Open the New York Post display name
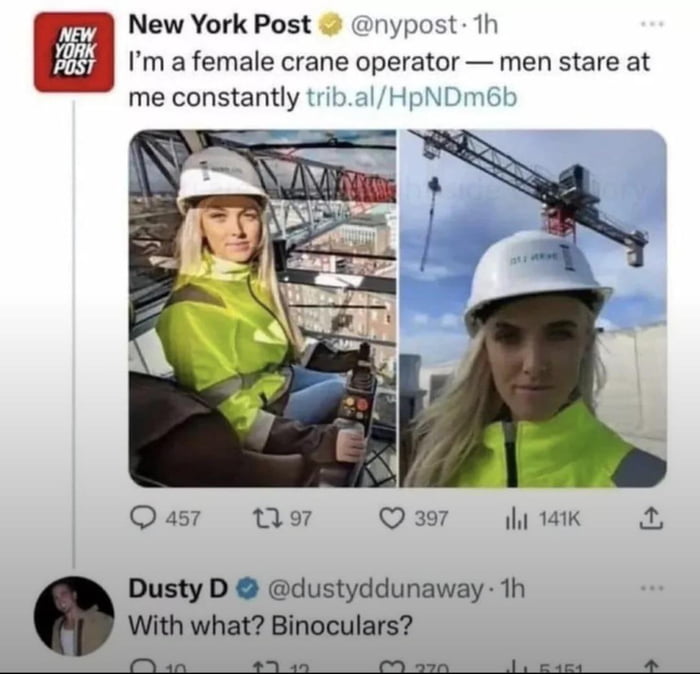 coord(220,25)
